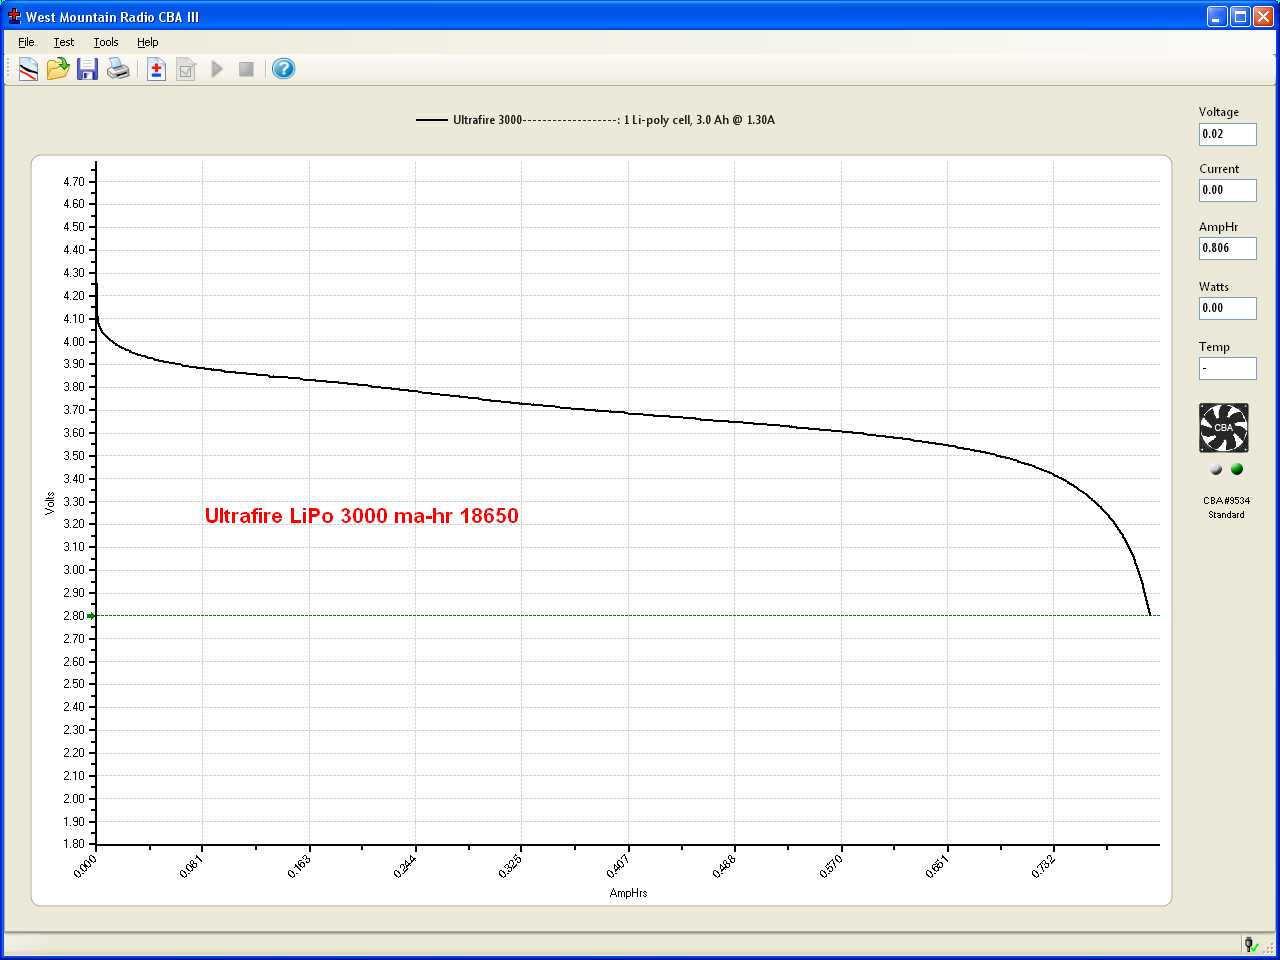Print the discharge graph via printer icon
The image size is (1280, 960).
point(118,69)
